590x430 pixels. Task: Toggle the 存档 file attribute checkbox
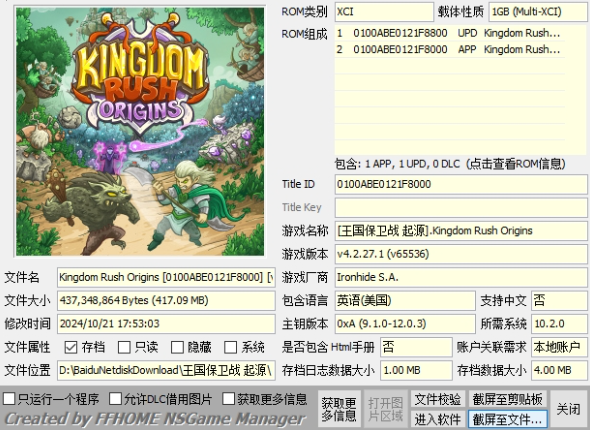pyautogui.click(x=71, y=347)
